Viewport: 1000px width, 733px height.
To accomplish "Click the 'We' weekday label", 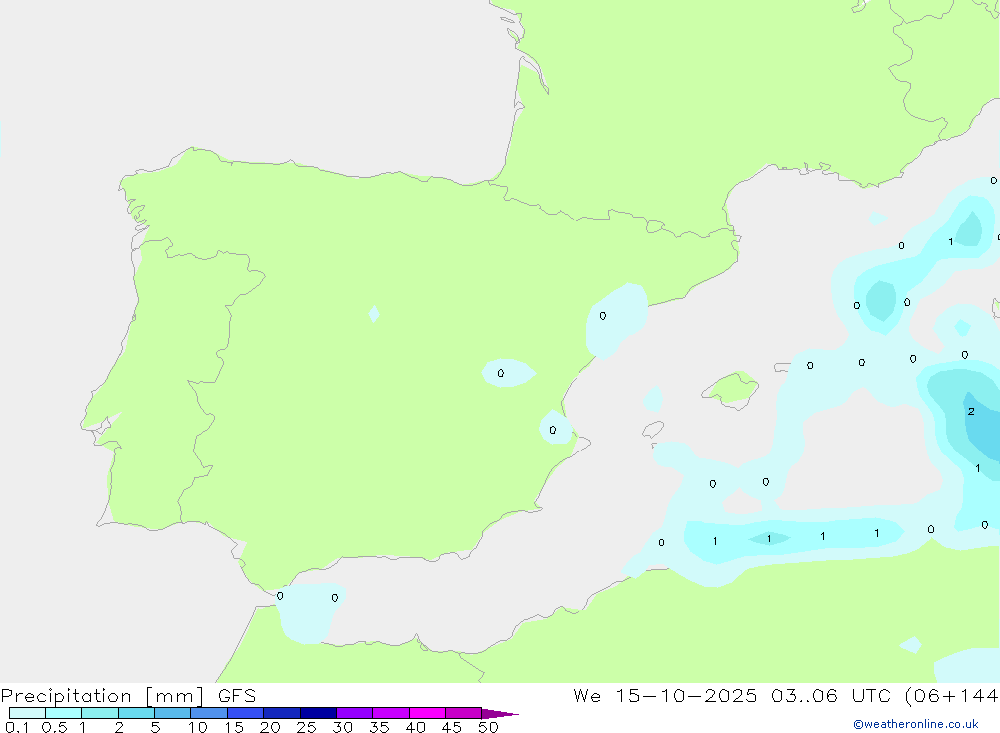I will [587, 695].
